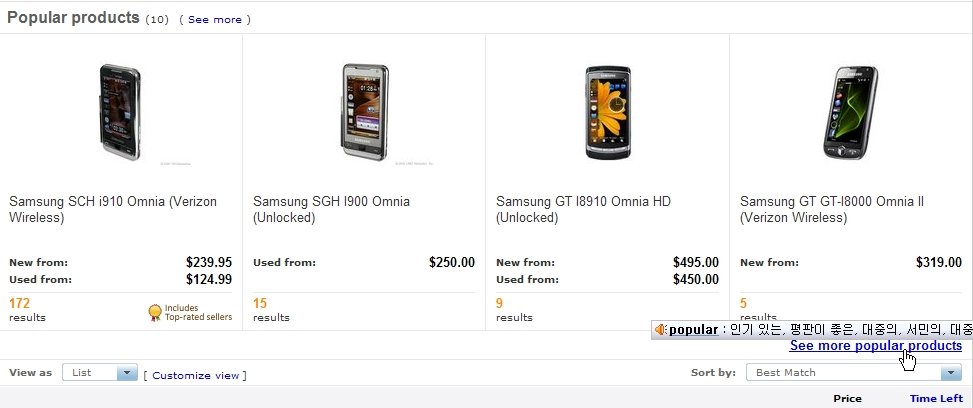973x408 pixels.
Task: Open the Samsung SGH I900 Omnia phone image
Action: click(364, 113)
